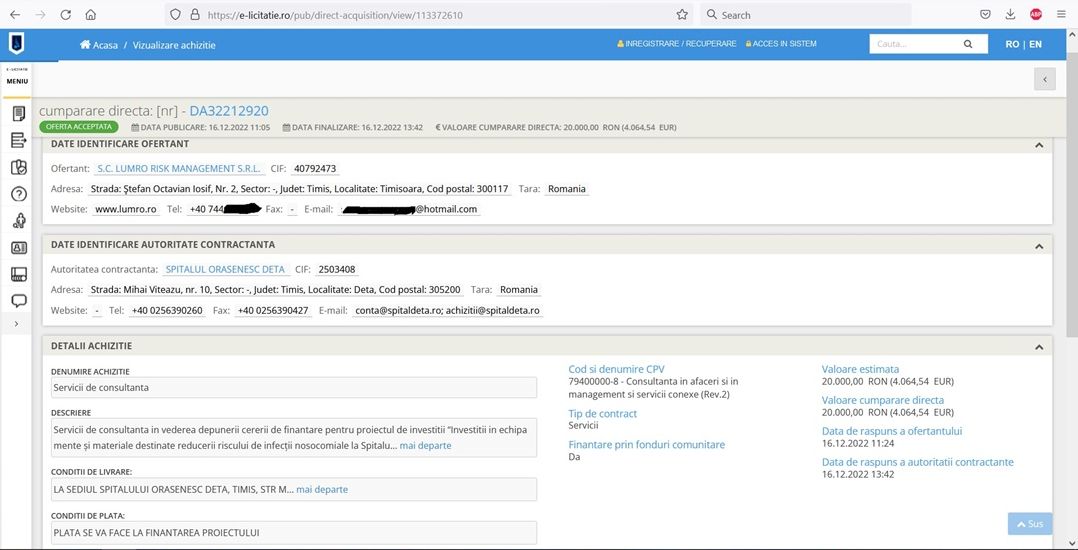Switch language to EN
Image resolution: width=1078 pixels, height=550 pixels.
tap(1035, 44)
